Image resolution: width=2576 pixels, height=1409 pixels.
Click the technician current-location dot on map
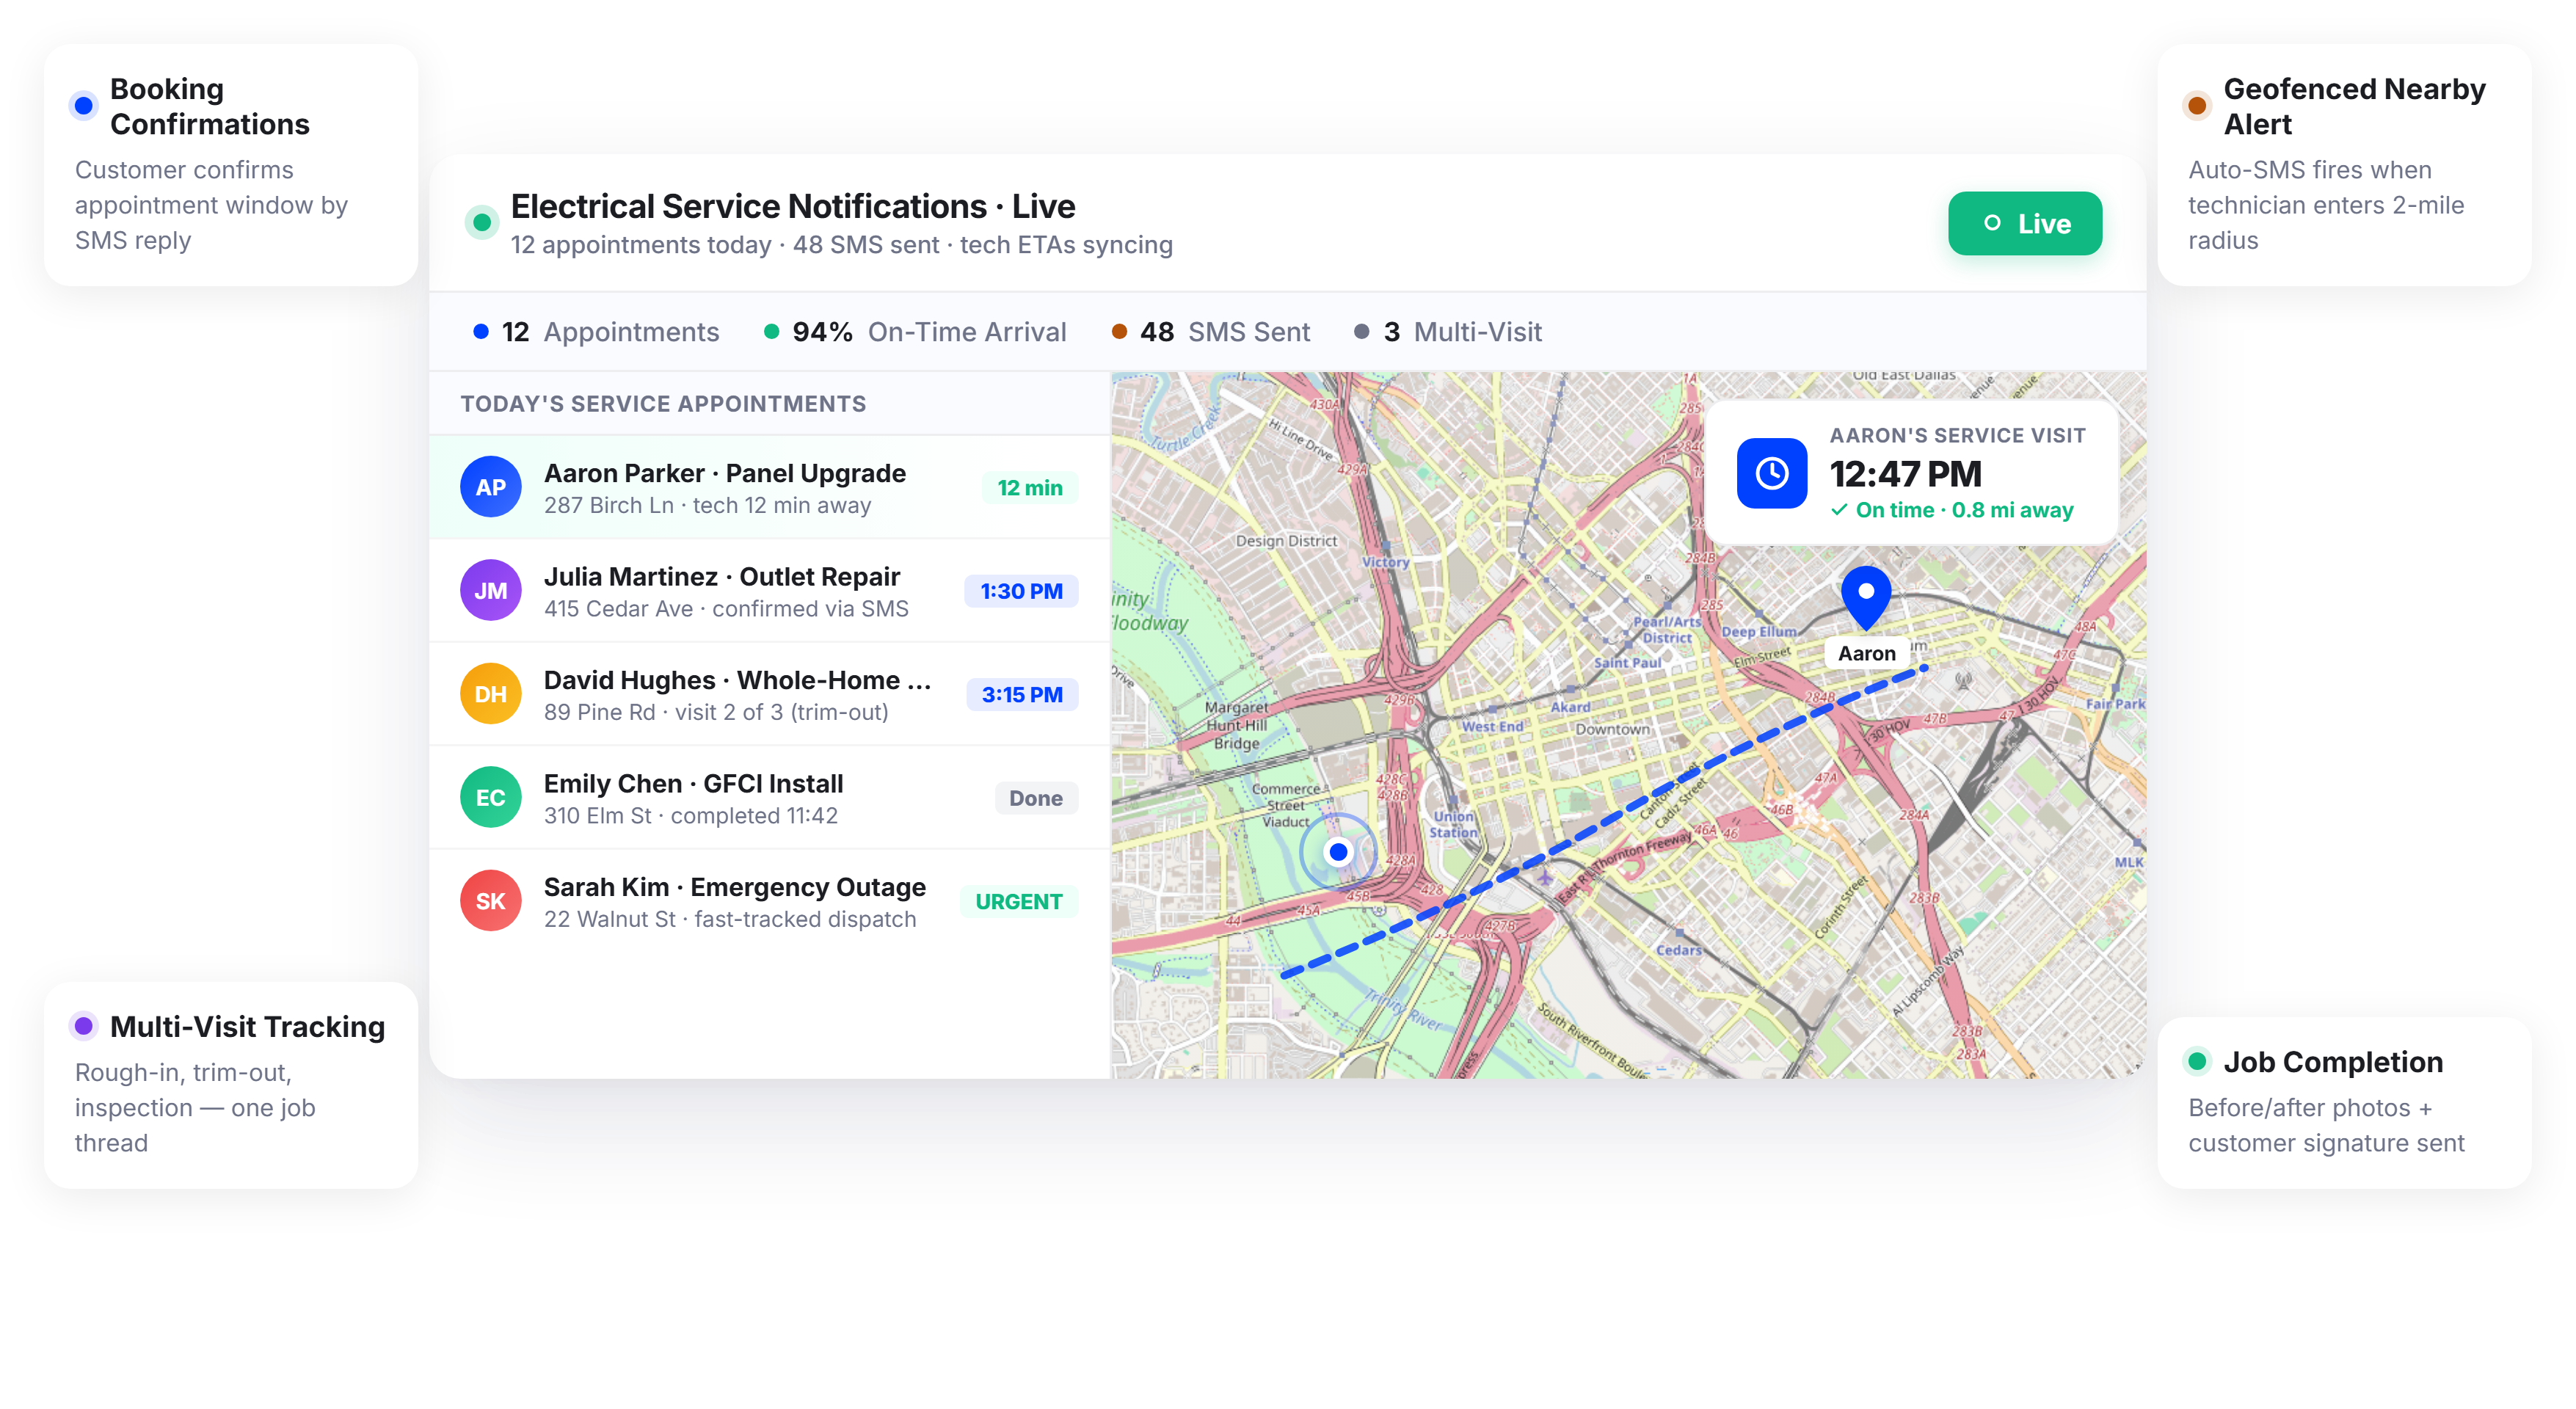1338,852
